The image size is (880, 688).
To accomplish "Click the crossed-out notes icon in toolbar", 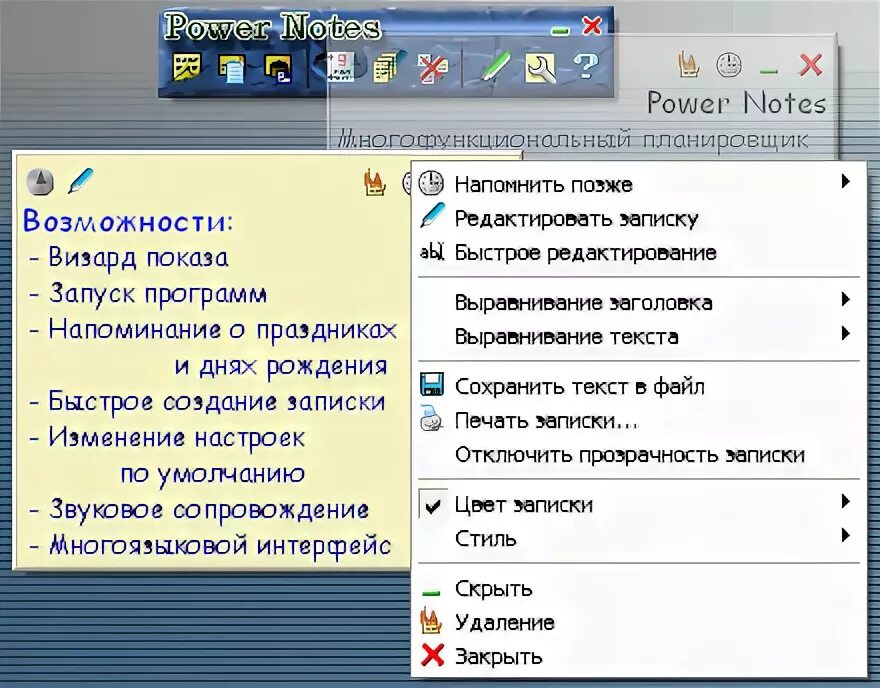I will [x=433, y=68].
